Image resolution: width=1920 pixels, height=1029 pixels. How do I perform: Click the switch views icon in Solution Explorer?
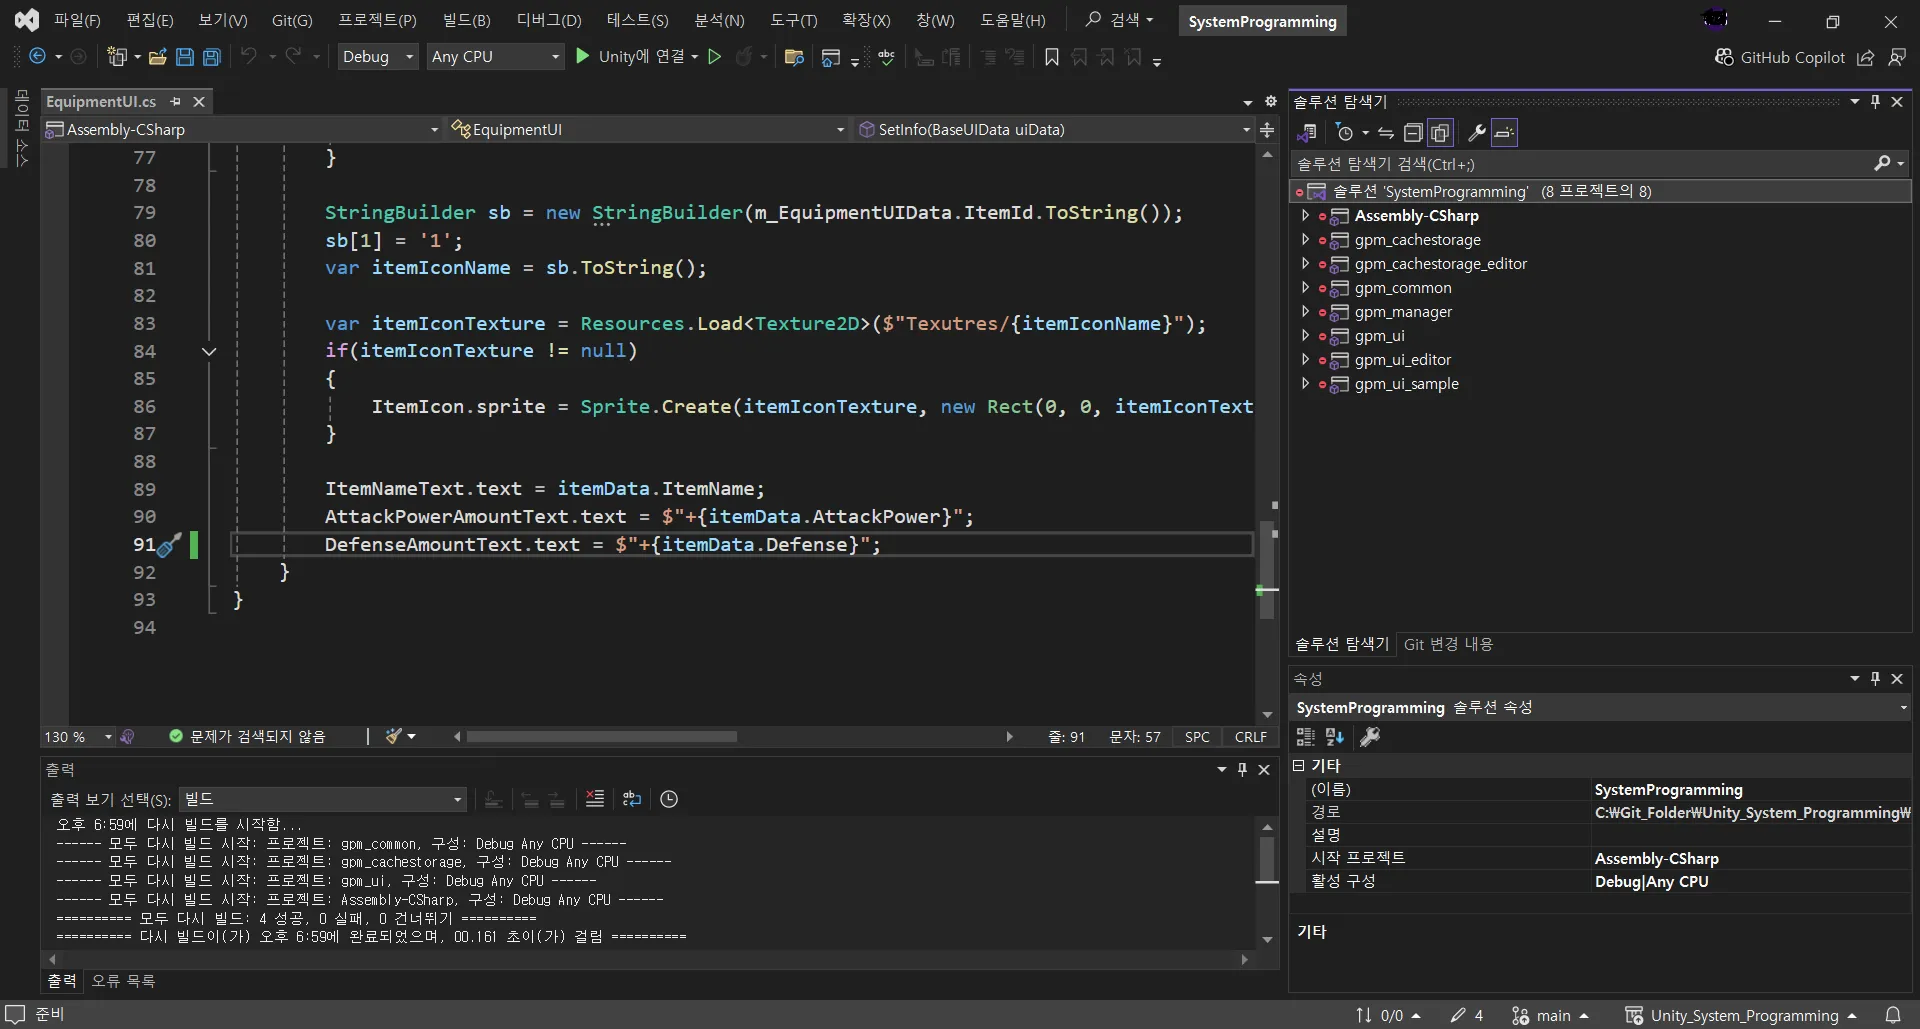[1306, 132]
